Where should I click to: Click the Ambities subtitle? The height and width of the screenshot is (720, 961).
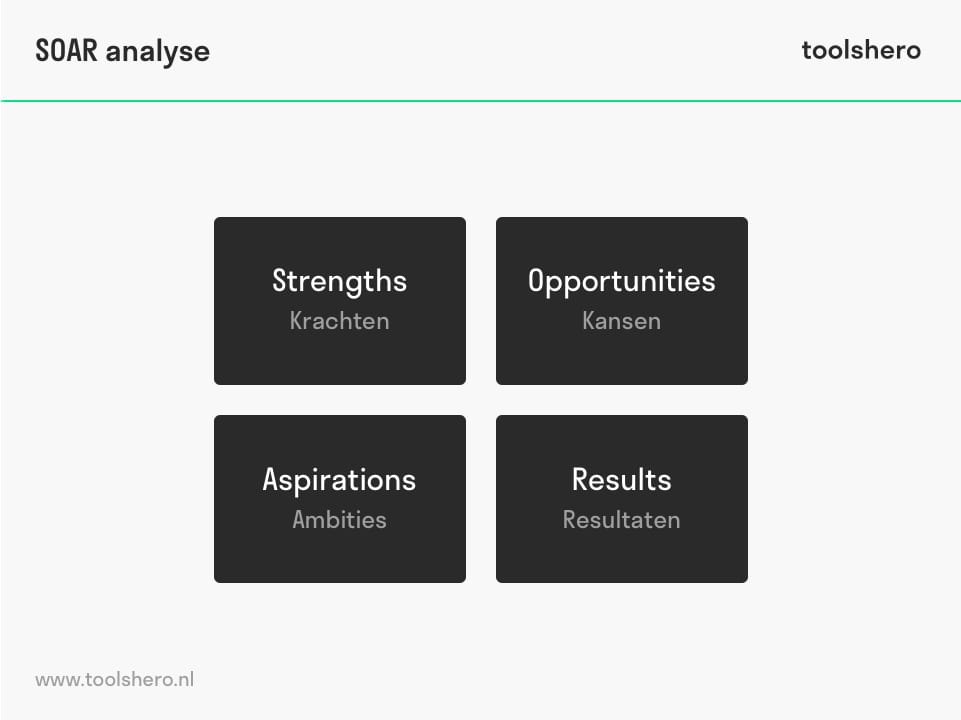point(339,520)
